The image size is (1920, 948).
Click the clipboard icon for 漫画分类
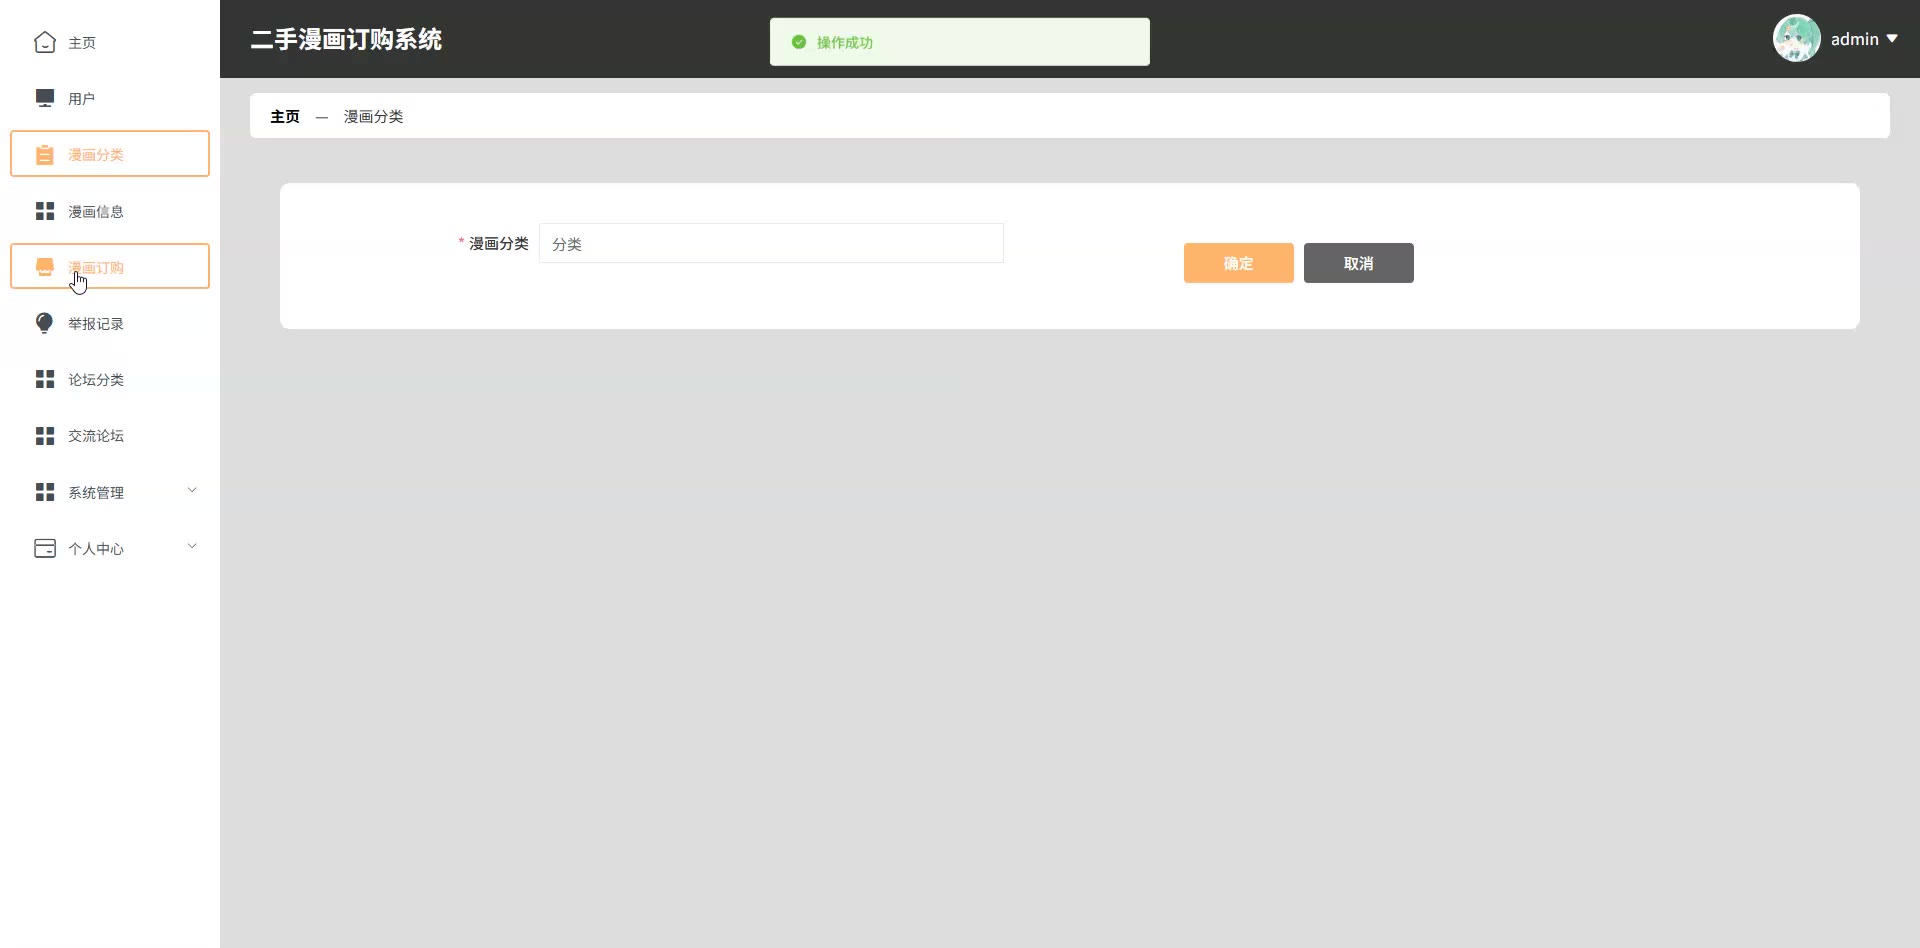pos(45,155)
